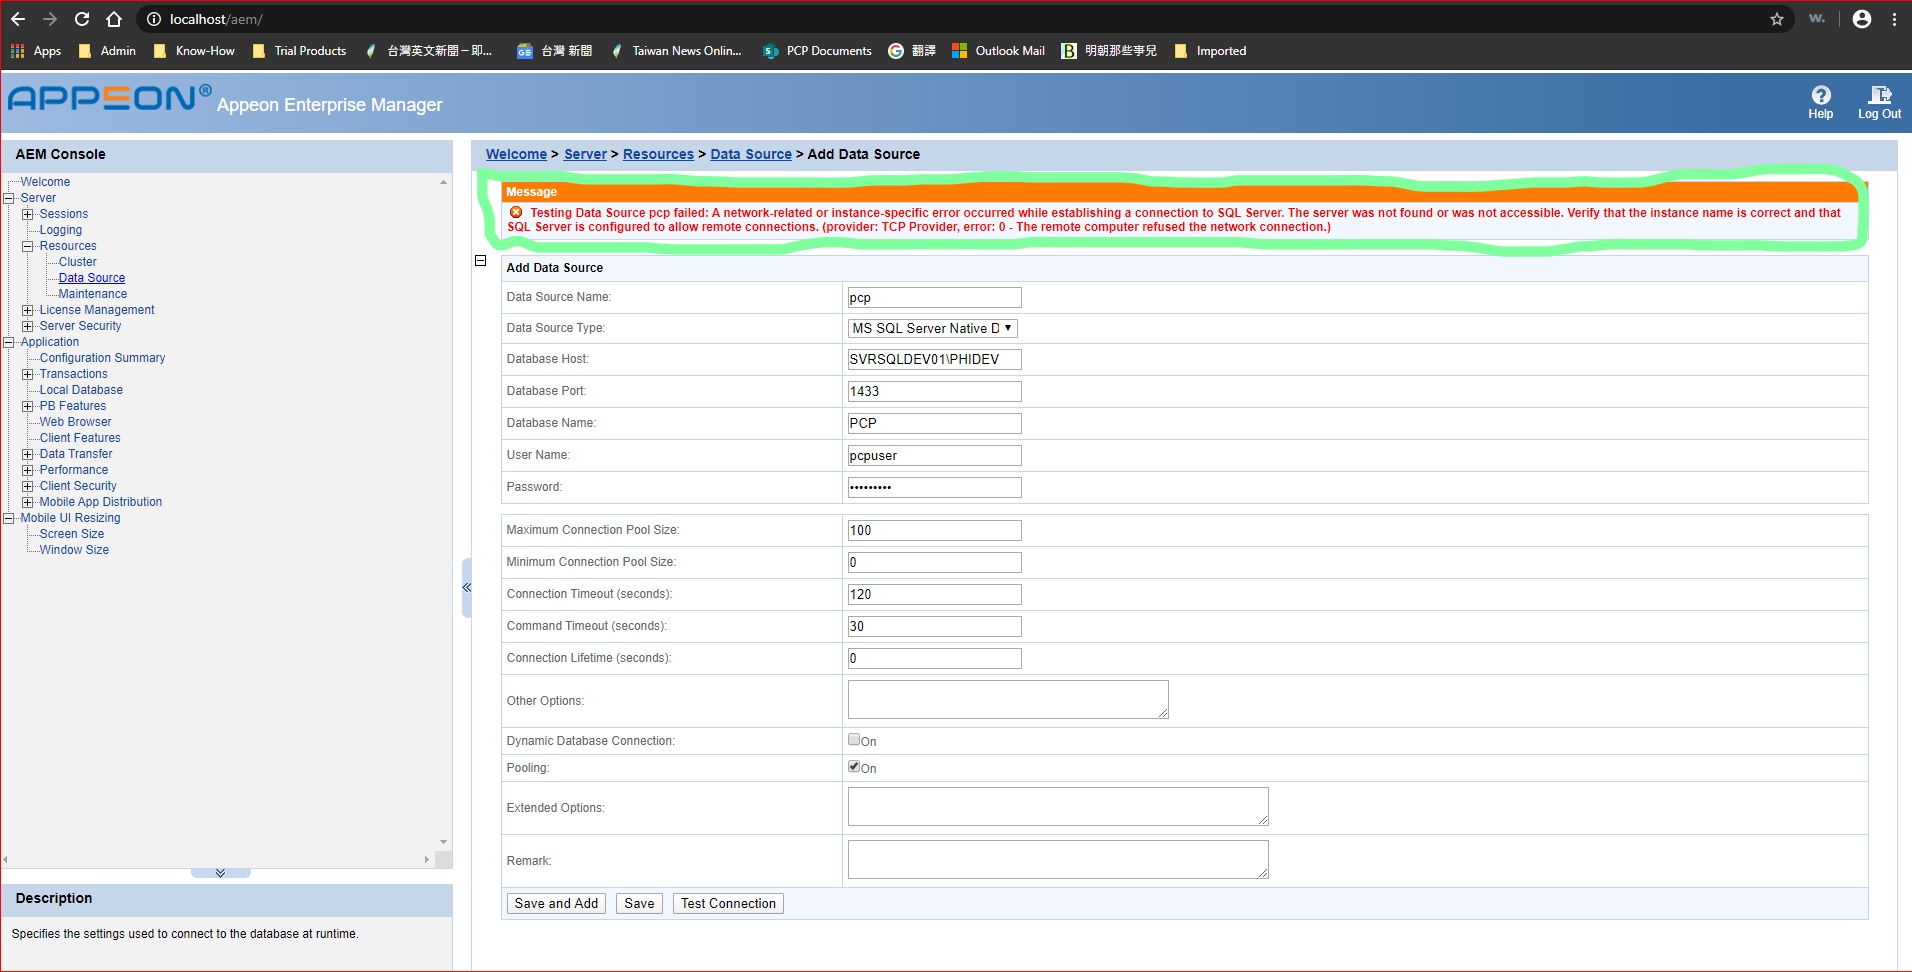Uncheck the Pooling checkbox
The height and width of the screenshot is (972, 1912).
[x=854, y=767]
